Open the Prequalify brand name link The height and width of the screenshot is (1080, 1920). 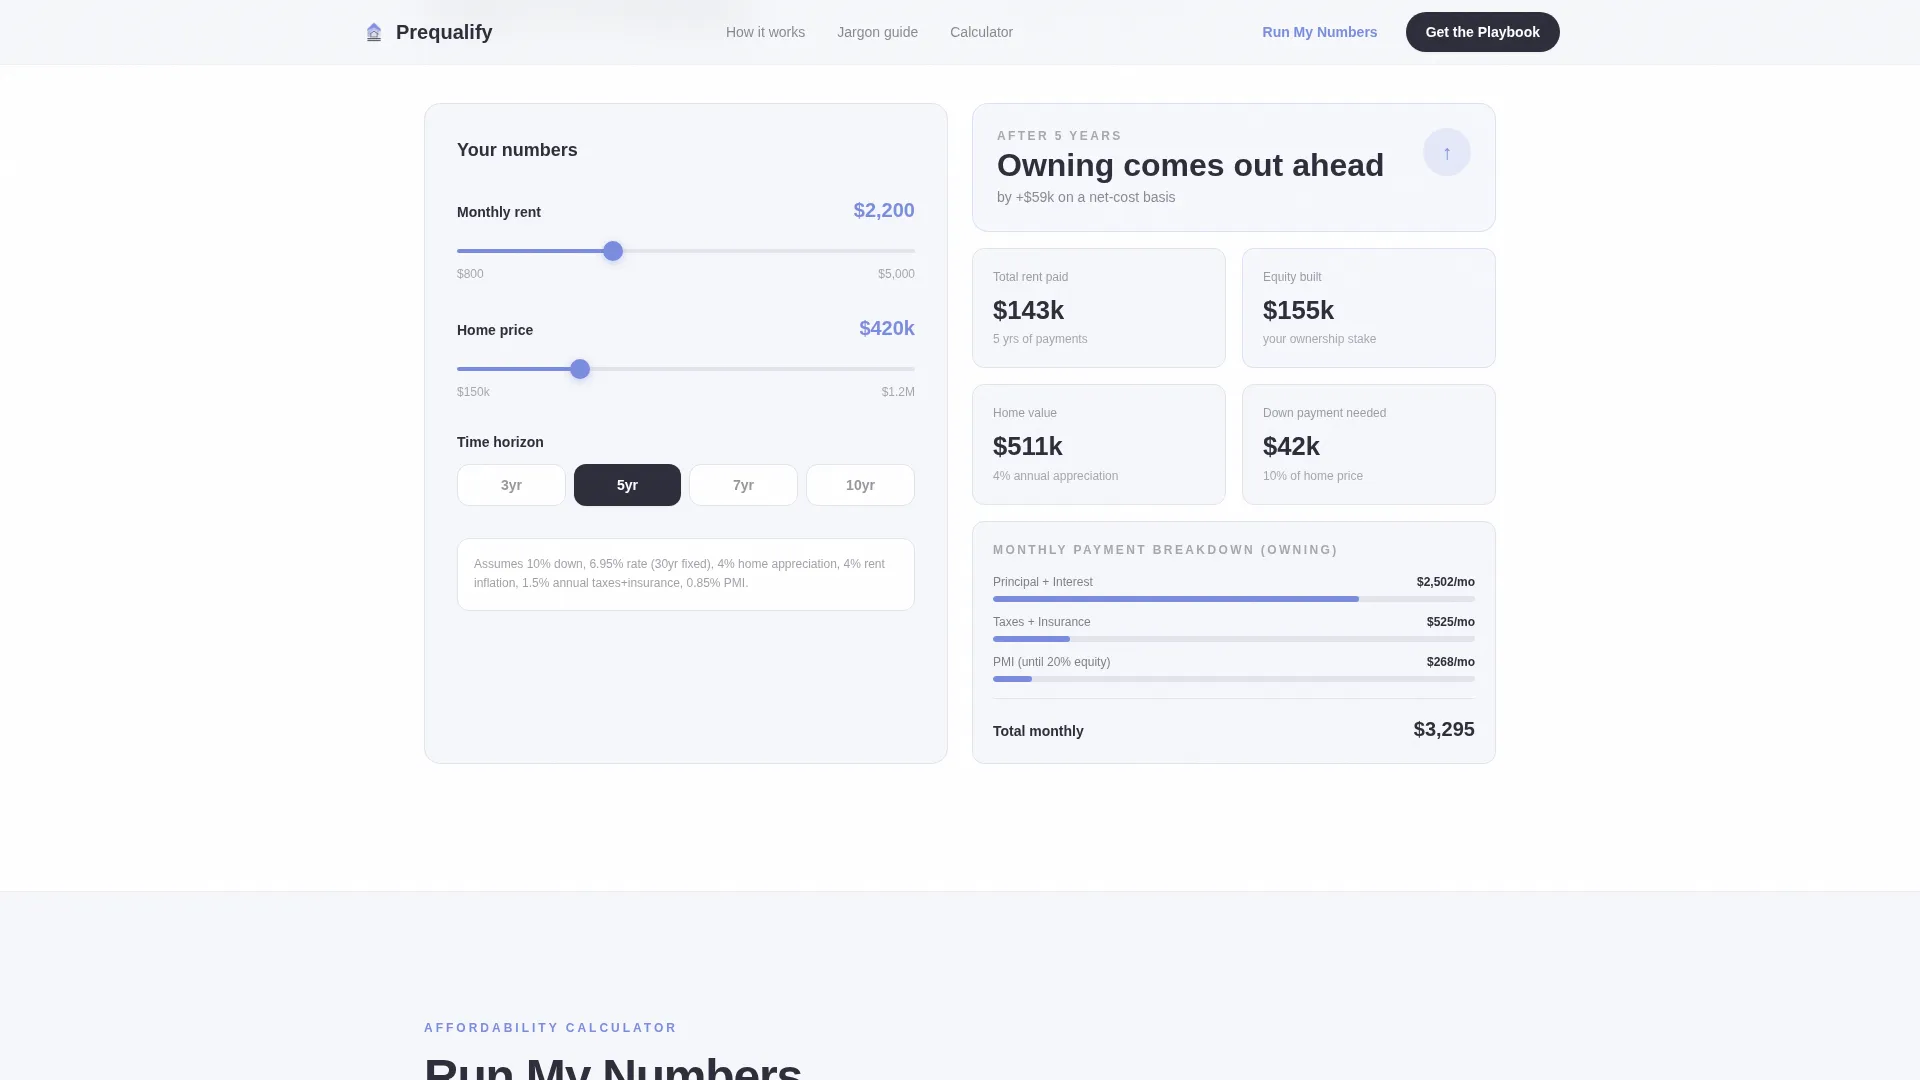[444, 32]
